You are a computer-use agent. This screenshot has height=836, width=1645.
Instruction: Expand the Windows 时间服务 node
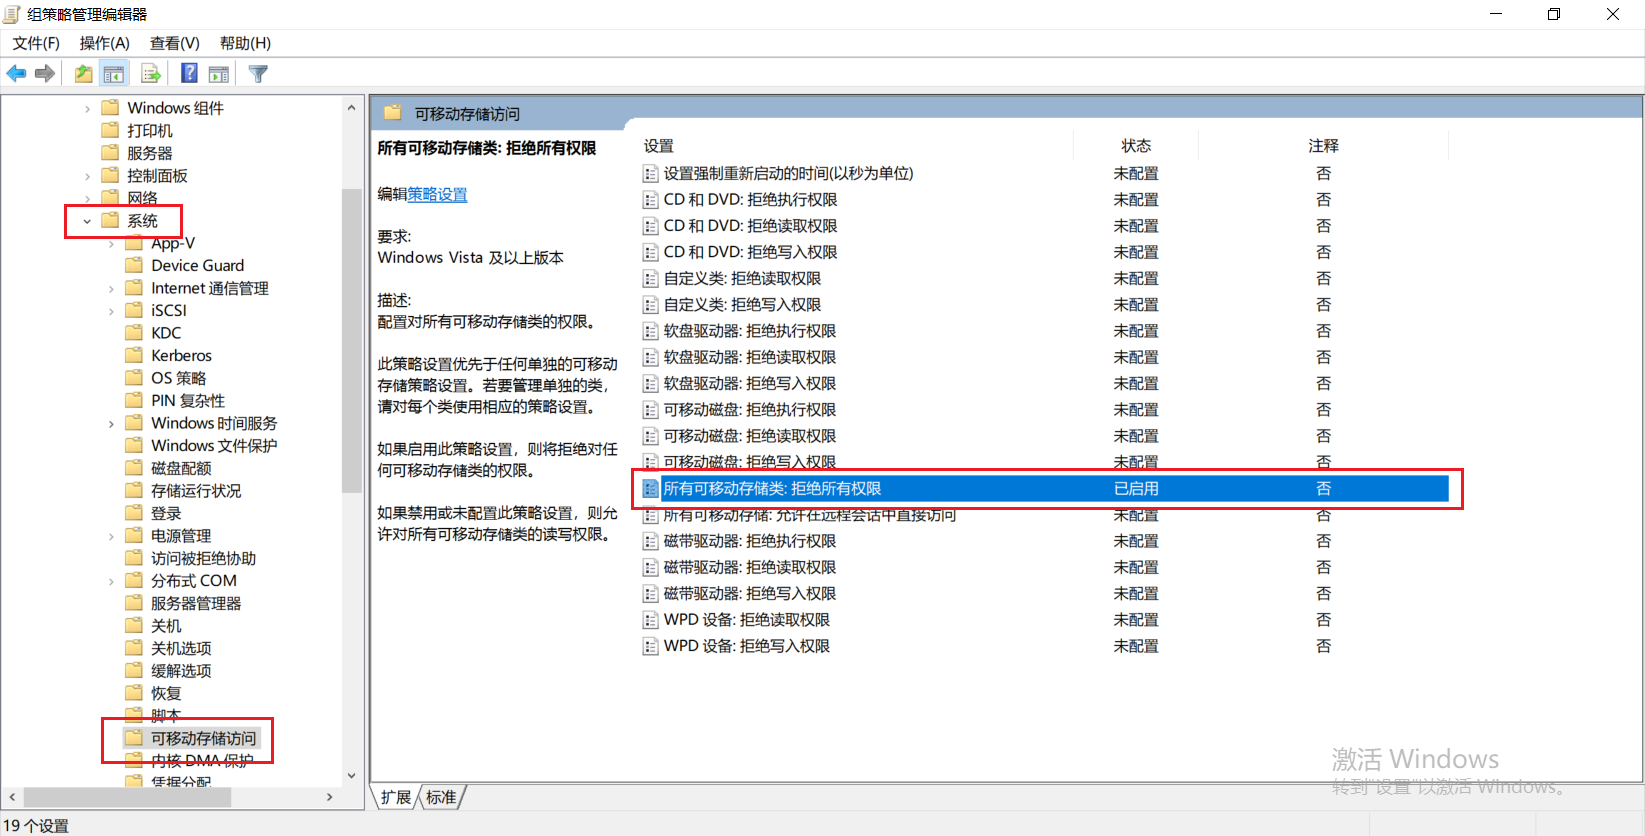(111, 423)
